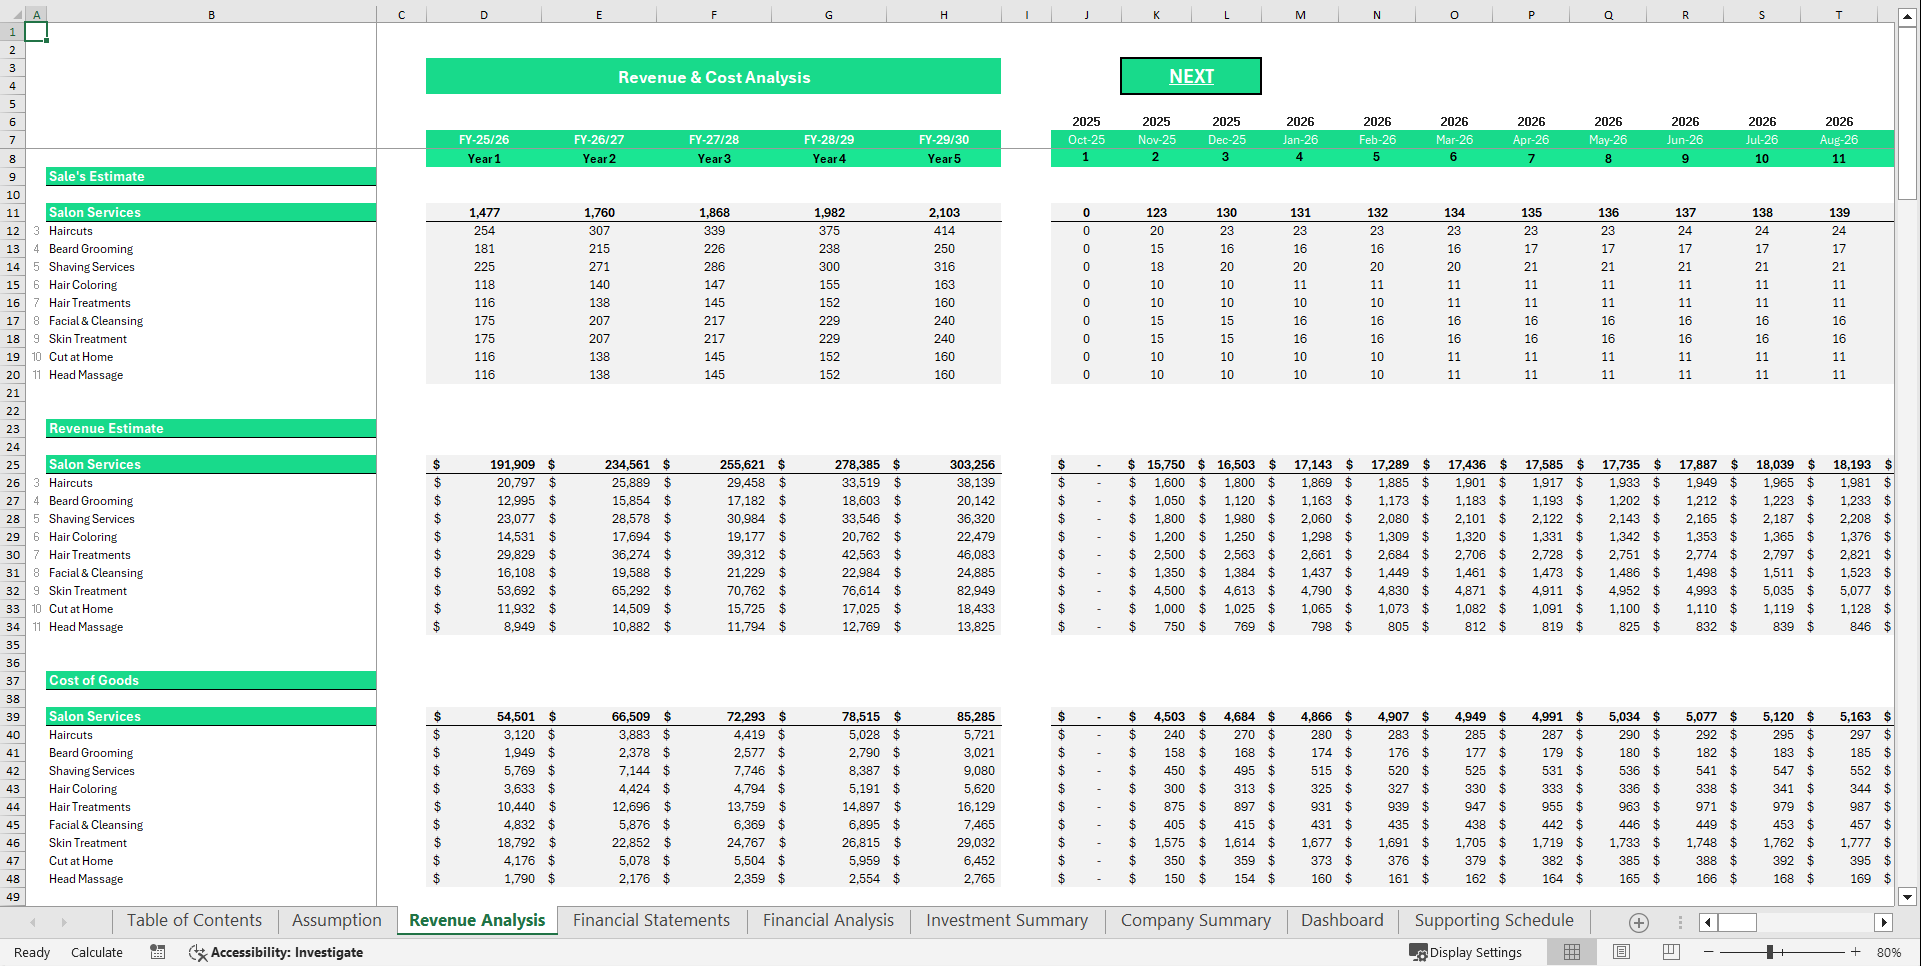Switch to Page Layout view icon
This screenshot has width=1921, height=966.
pos(1620,952)
